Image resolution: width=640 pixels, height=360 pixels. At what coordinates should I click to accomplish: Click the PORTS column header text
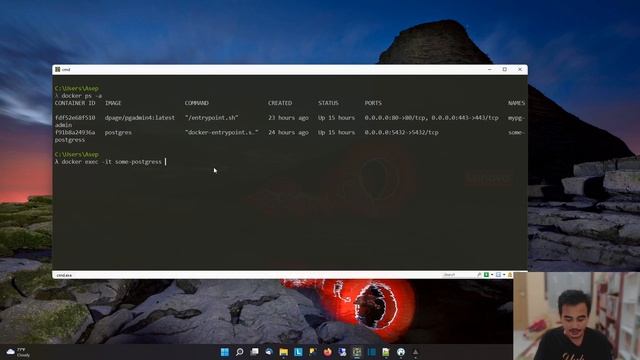(373, 103)
